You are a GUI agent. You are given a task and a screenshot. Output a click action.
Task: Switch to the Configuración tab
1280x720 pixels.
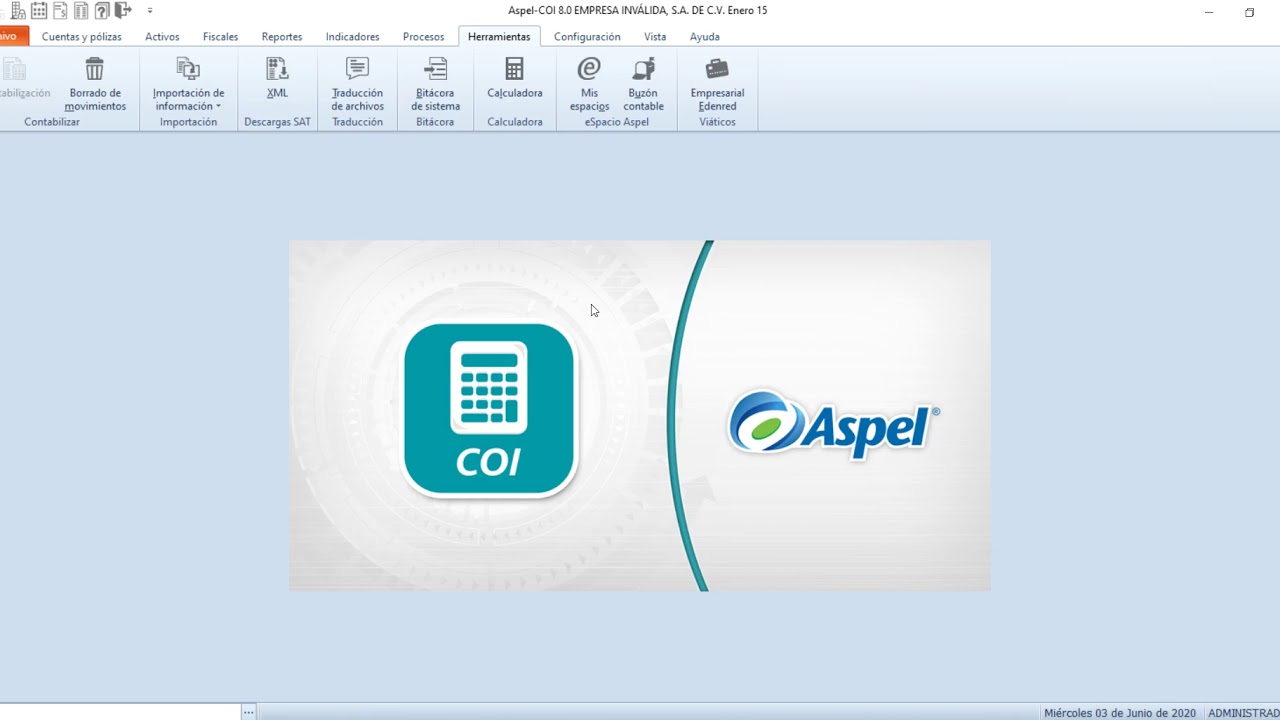[587, 36]
